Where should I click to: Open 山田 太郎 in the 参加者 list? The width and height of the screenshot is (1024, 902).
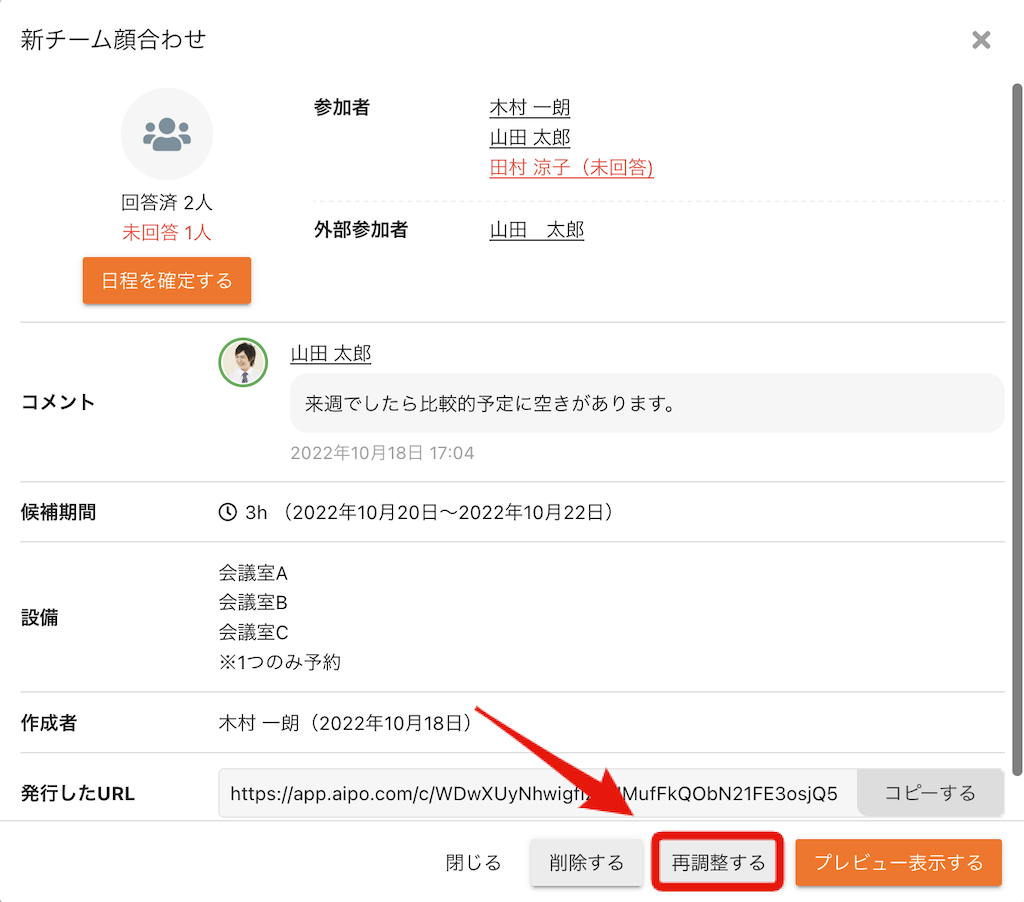point(530,138)
